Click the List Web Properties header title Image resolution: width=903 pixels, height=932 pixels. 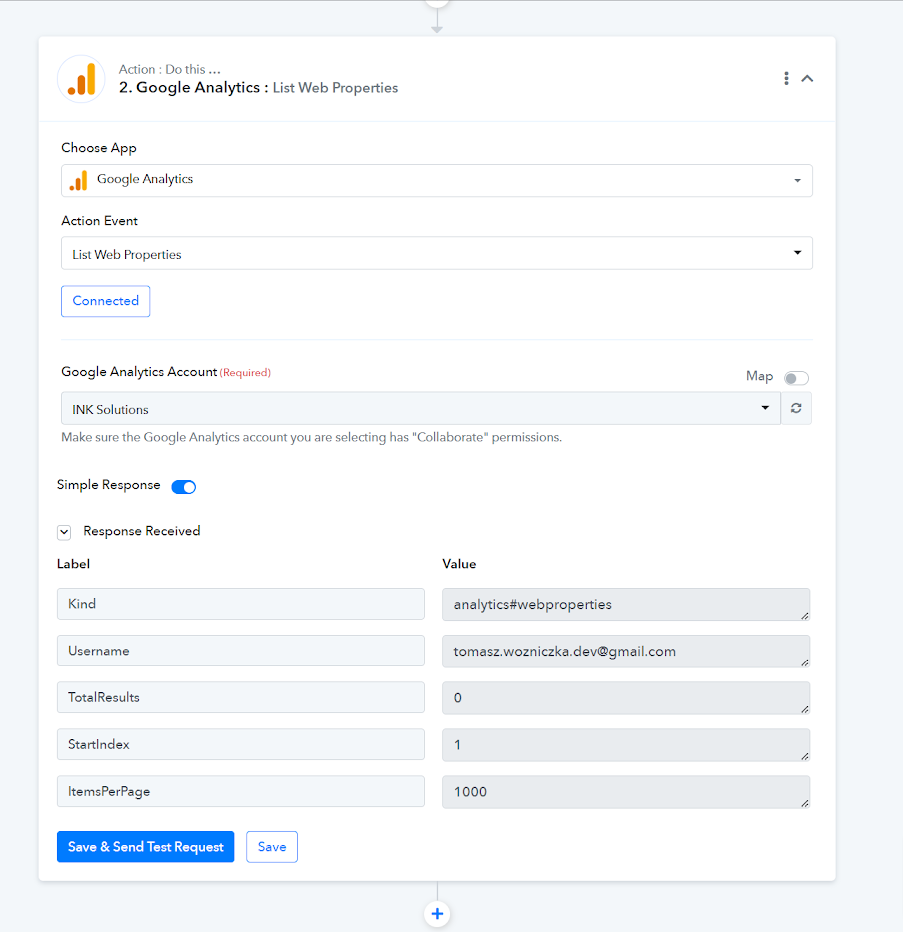click(x=335, y=88)
